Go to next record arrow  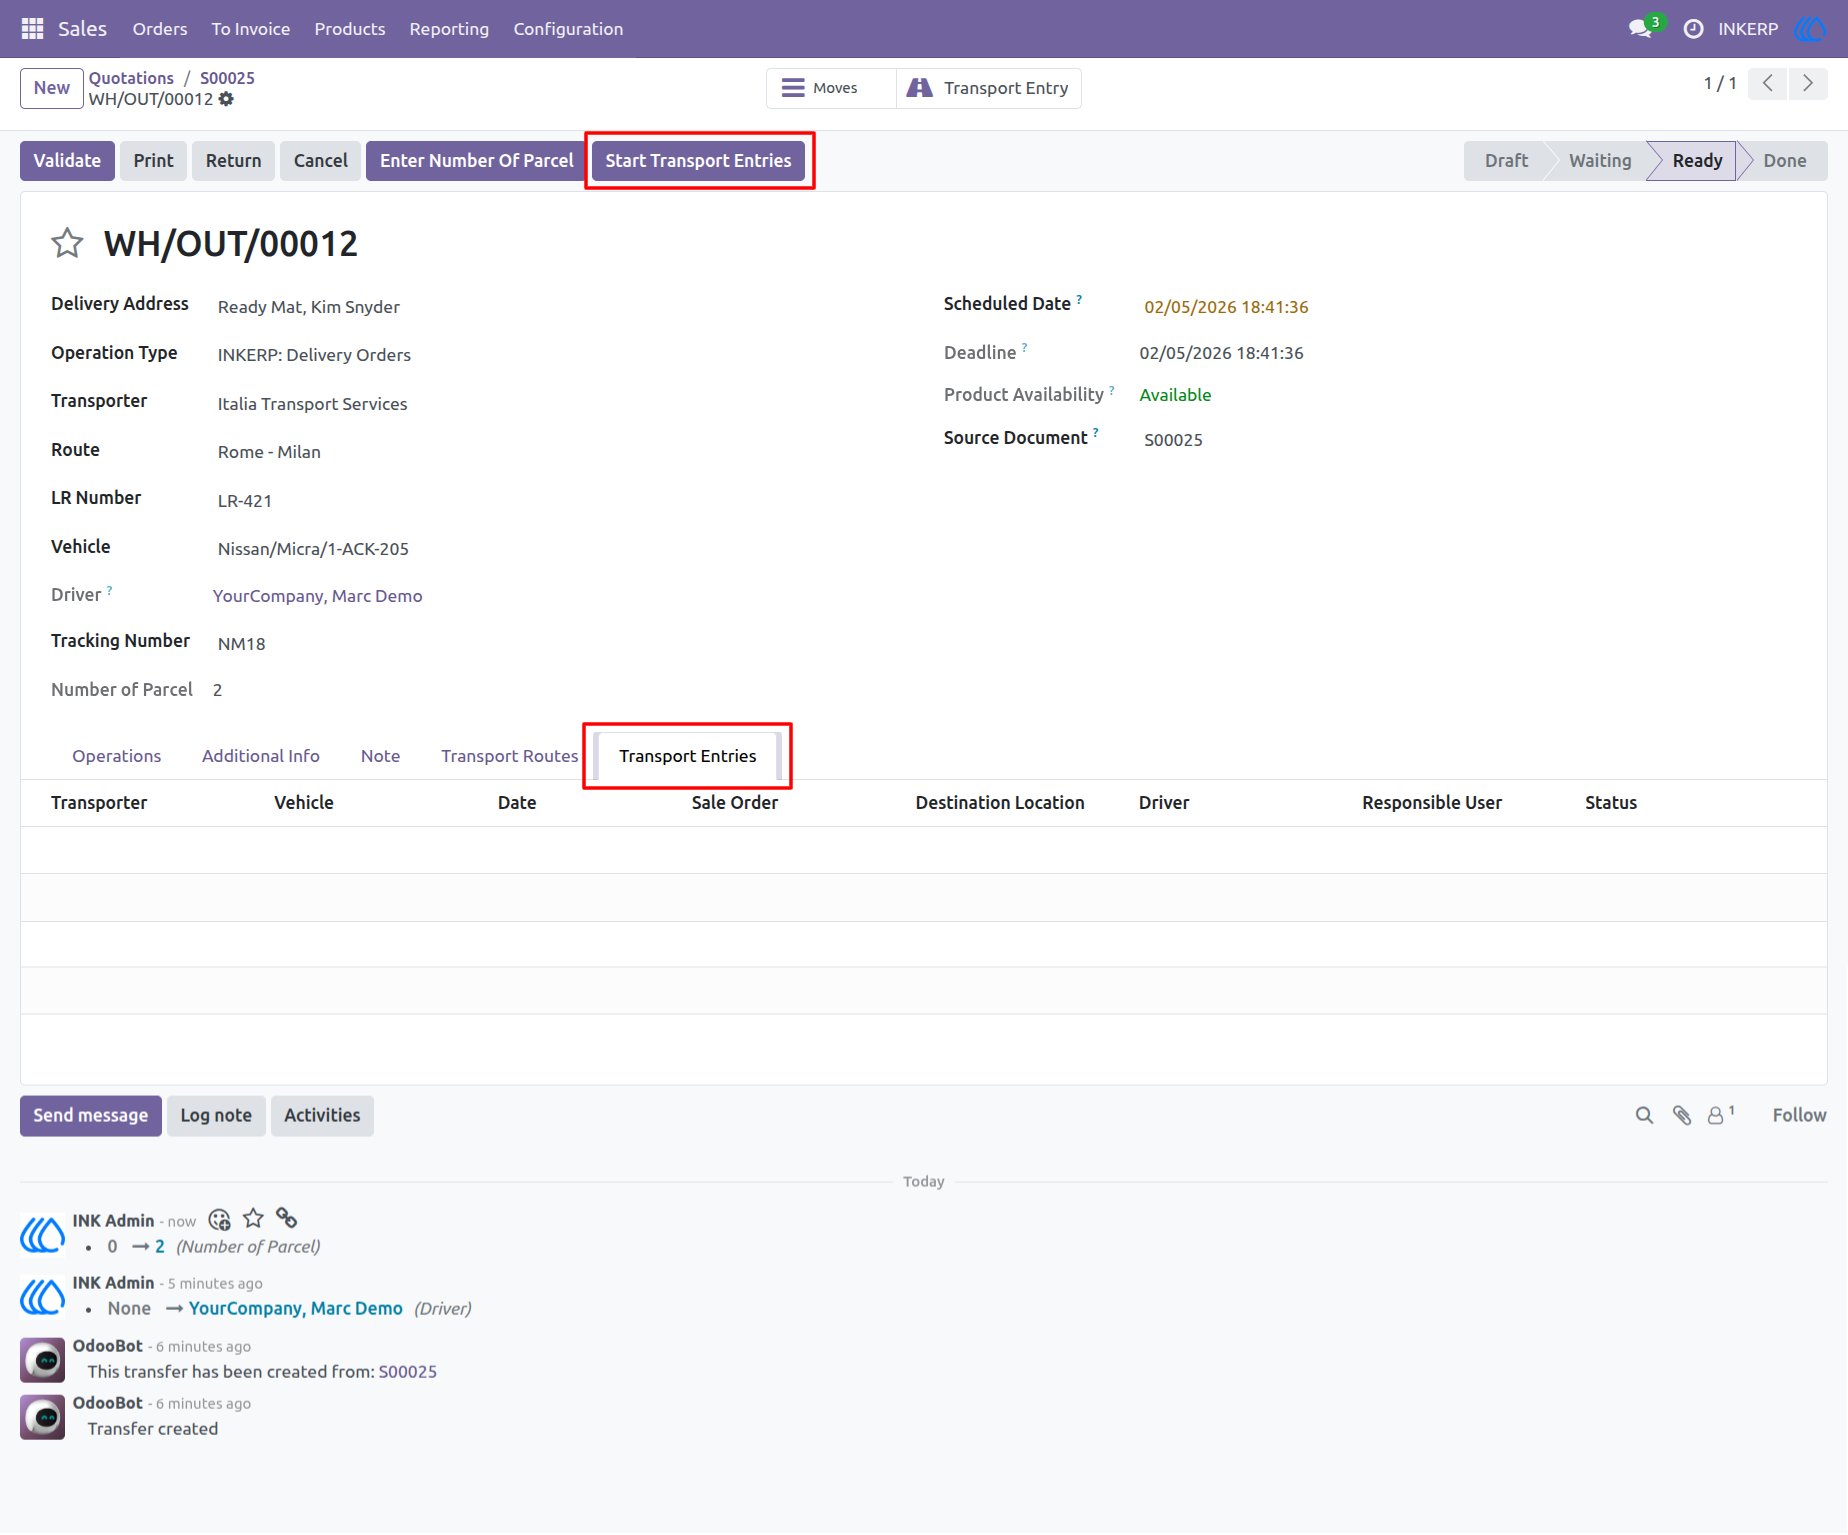tap(1808, 84)
